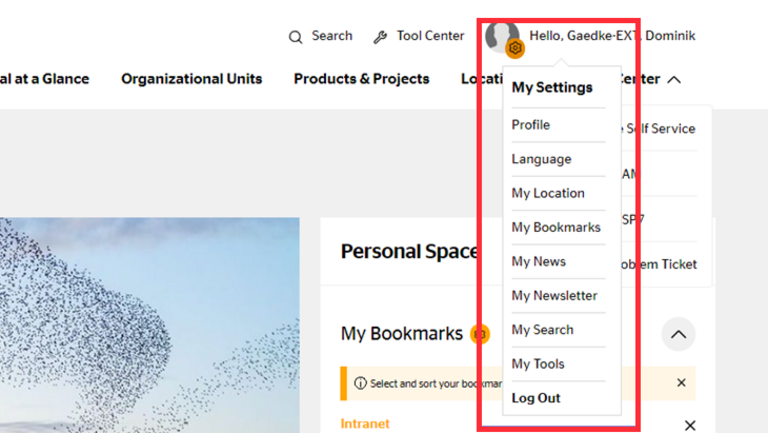
Task: Open settings gear beside My Bookmarks heading
Action: (480, 334)
